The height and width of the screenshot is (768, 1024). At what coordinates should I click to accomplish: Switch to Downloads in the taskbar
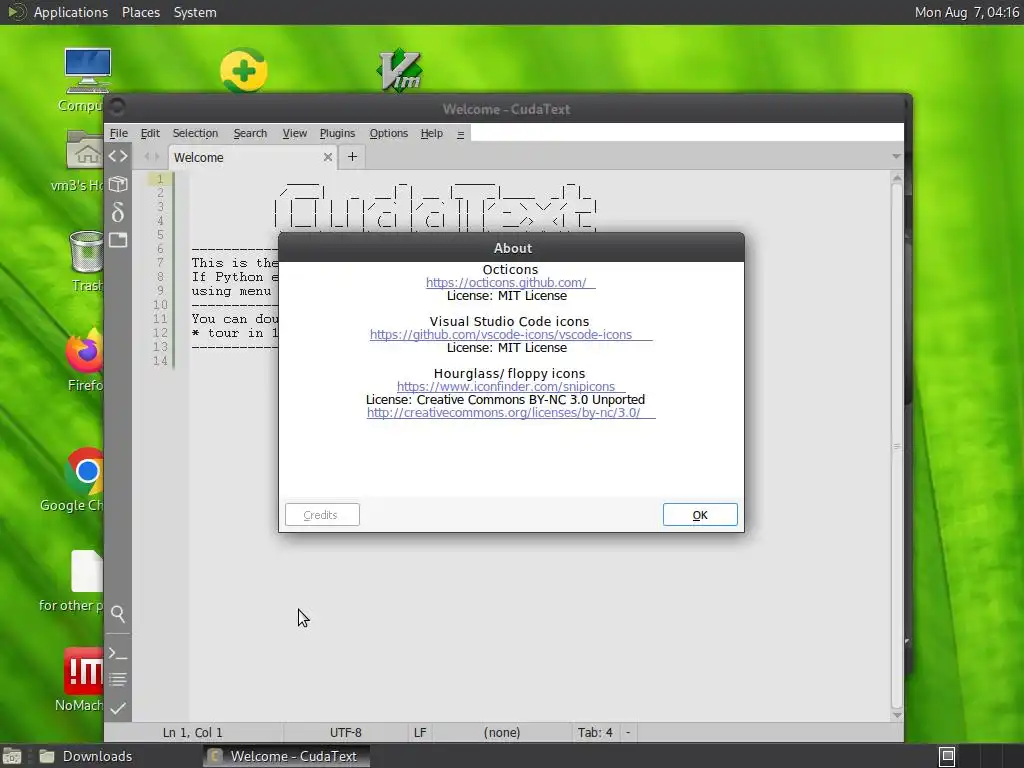point(86,756)
